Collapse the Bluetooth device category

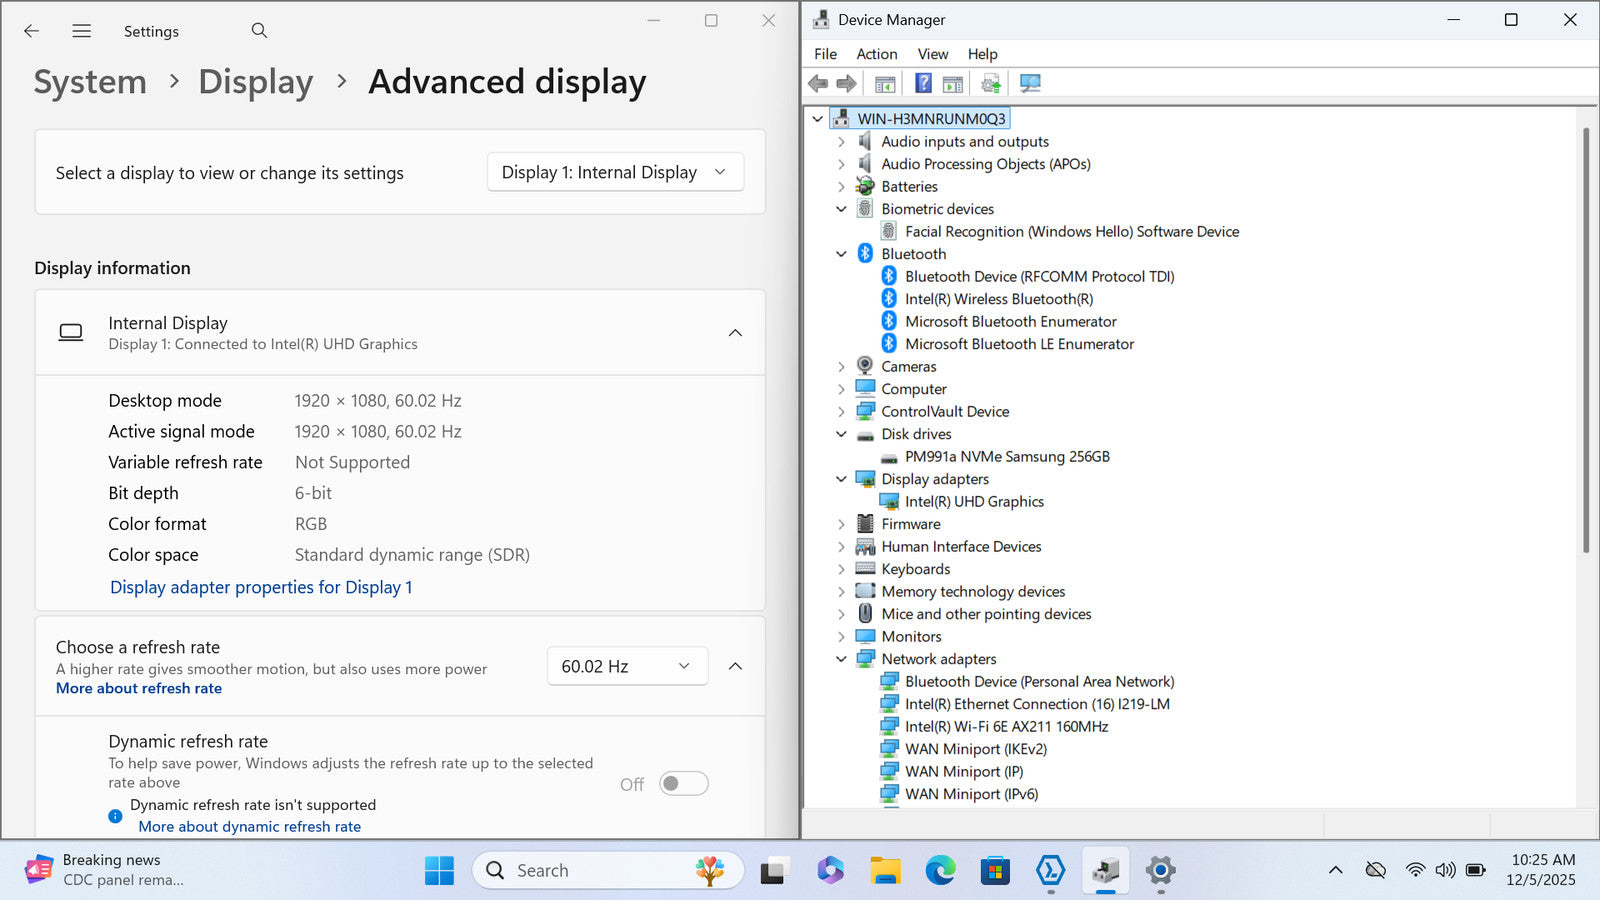point(841,254)
